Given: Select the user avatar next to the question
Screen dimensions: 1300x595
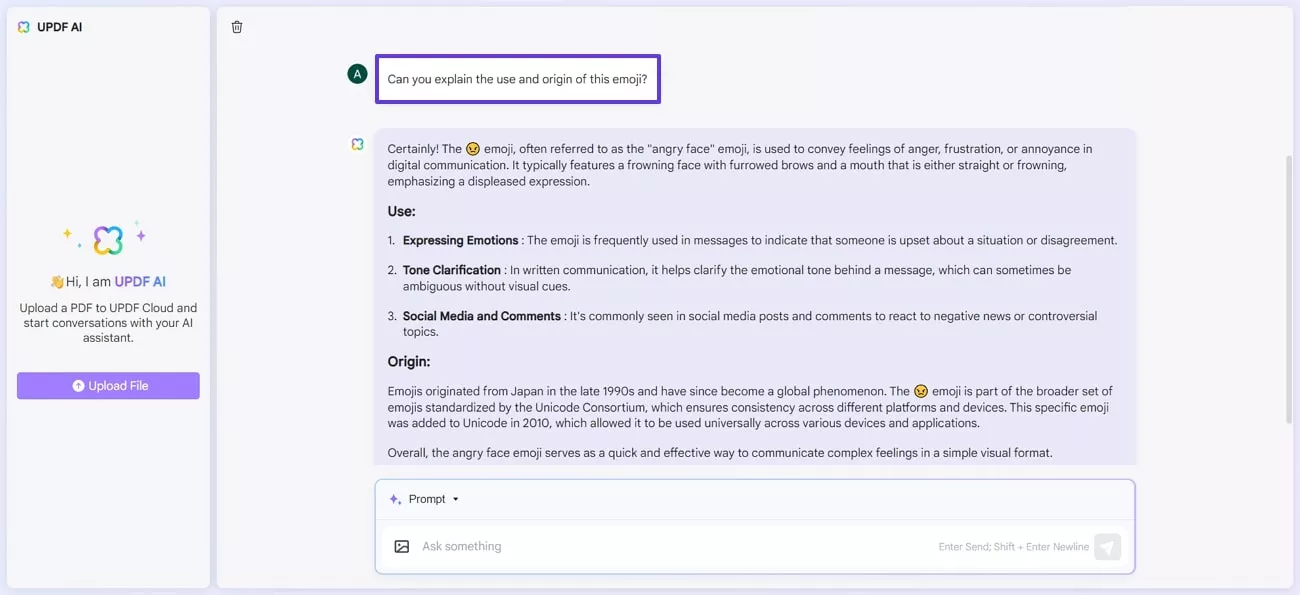Looking at the screenshot, I should [x=357, y=73].
